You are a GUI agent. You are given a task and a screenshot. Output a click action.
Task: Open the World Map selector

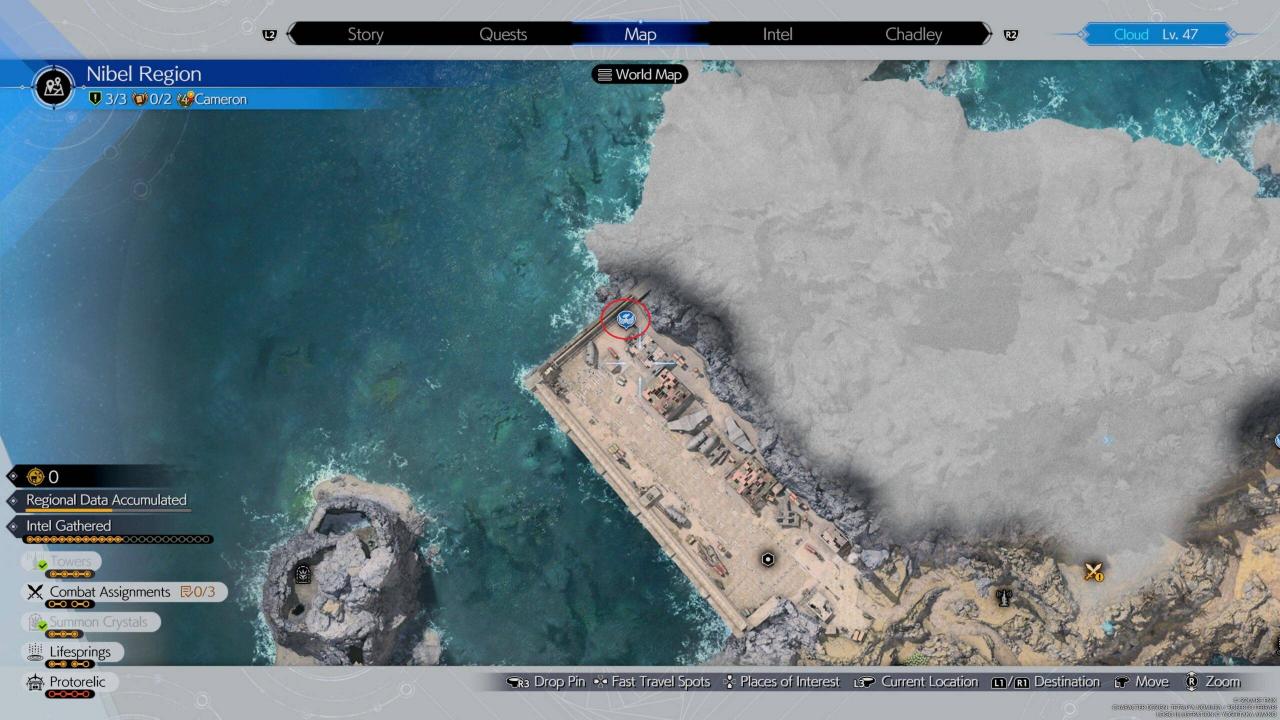tap(639, 74)
